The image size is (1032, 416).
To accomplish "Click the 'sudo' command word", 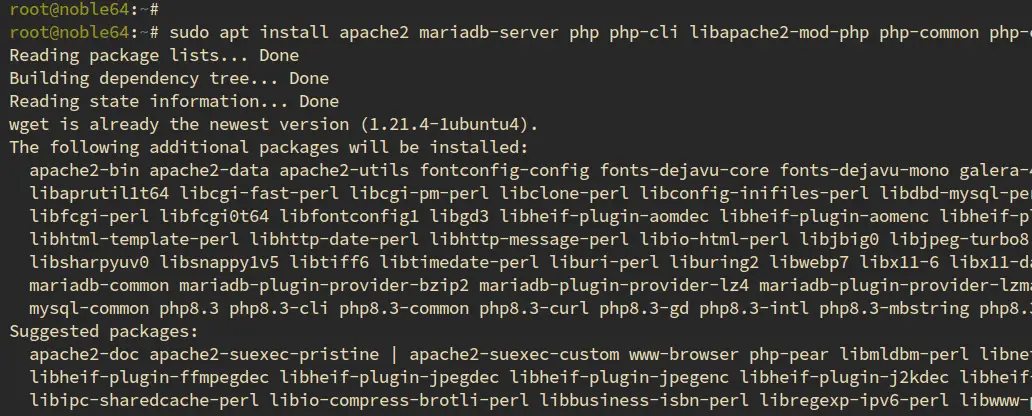I will tap(189, 32).
